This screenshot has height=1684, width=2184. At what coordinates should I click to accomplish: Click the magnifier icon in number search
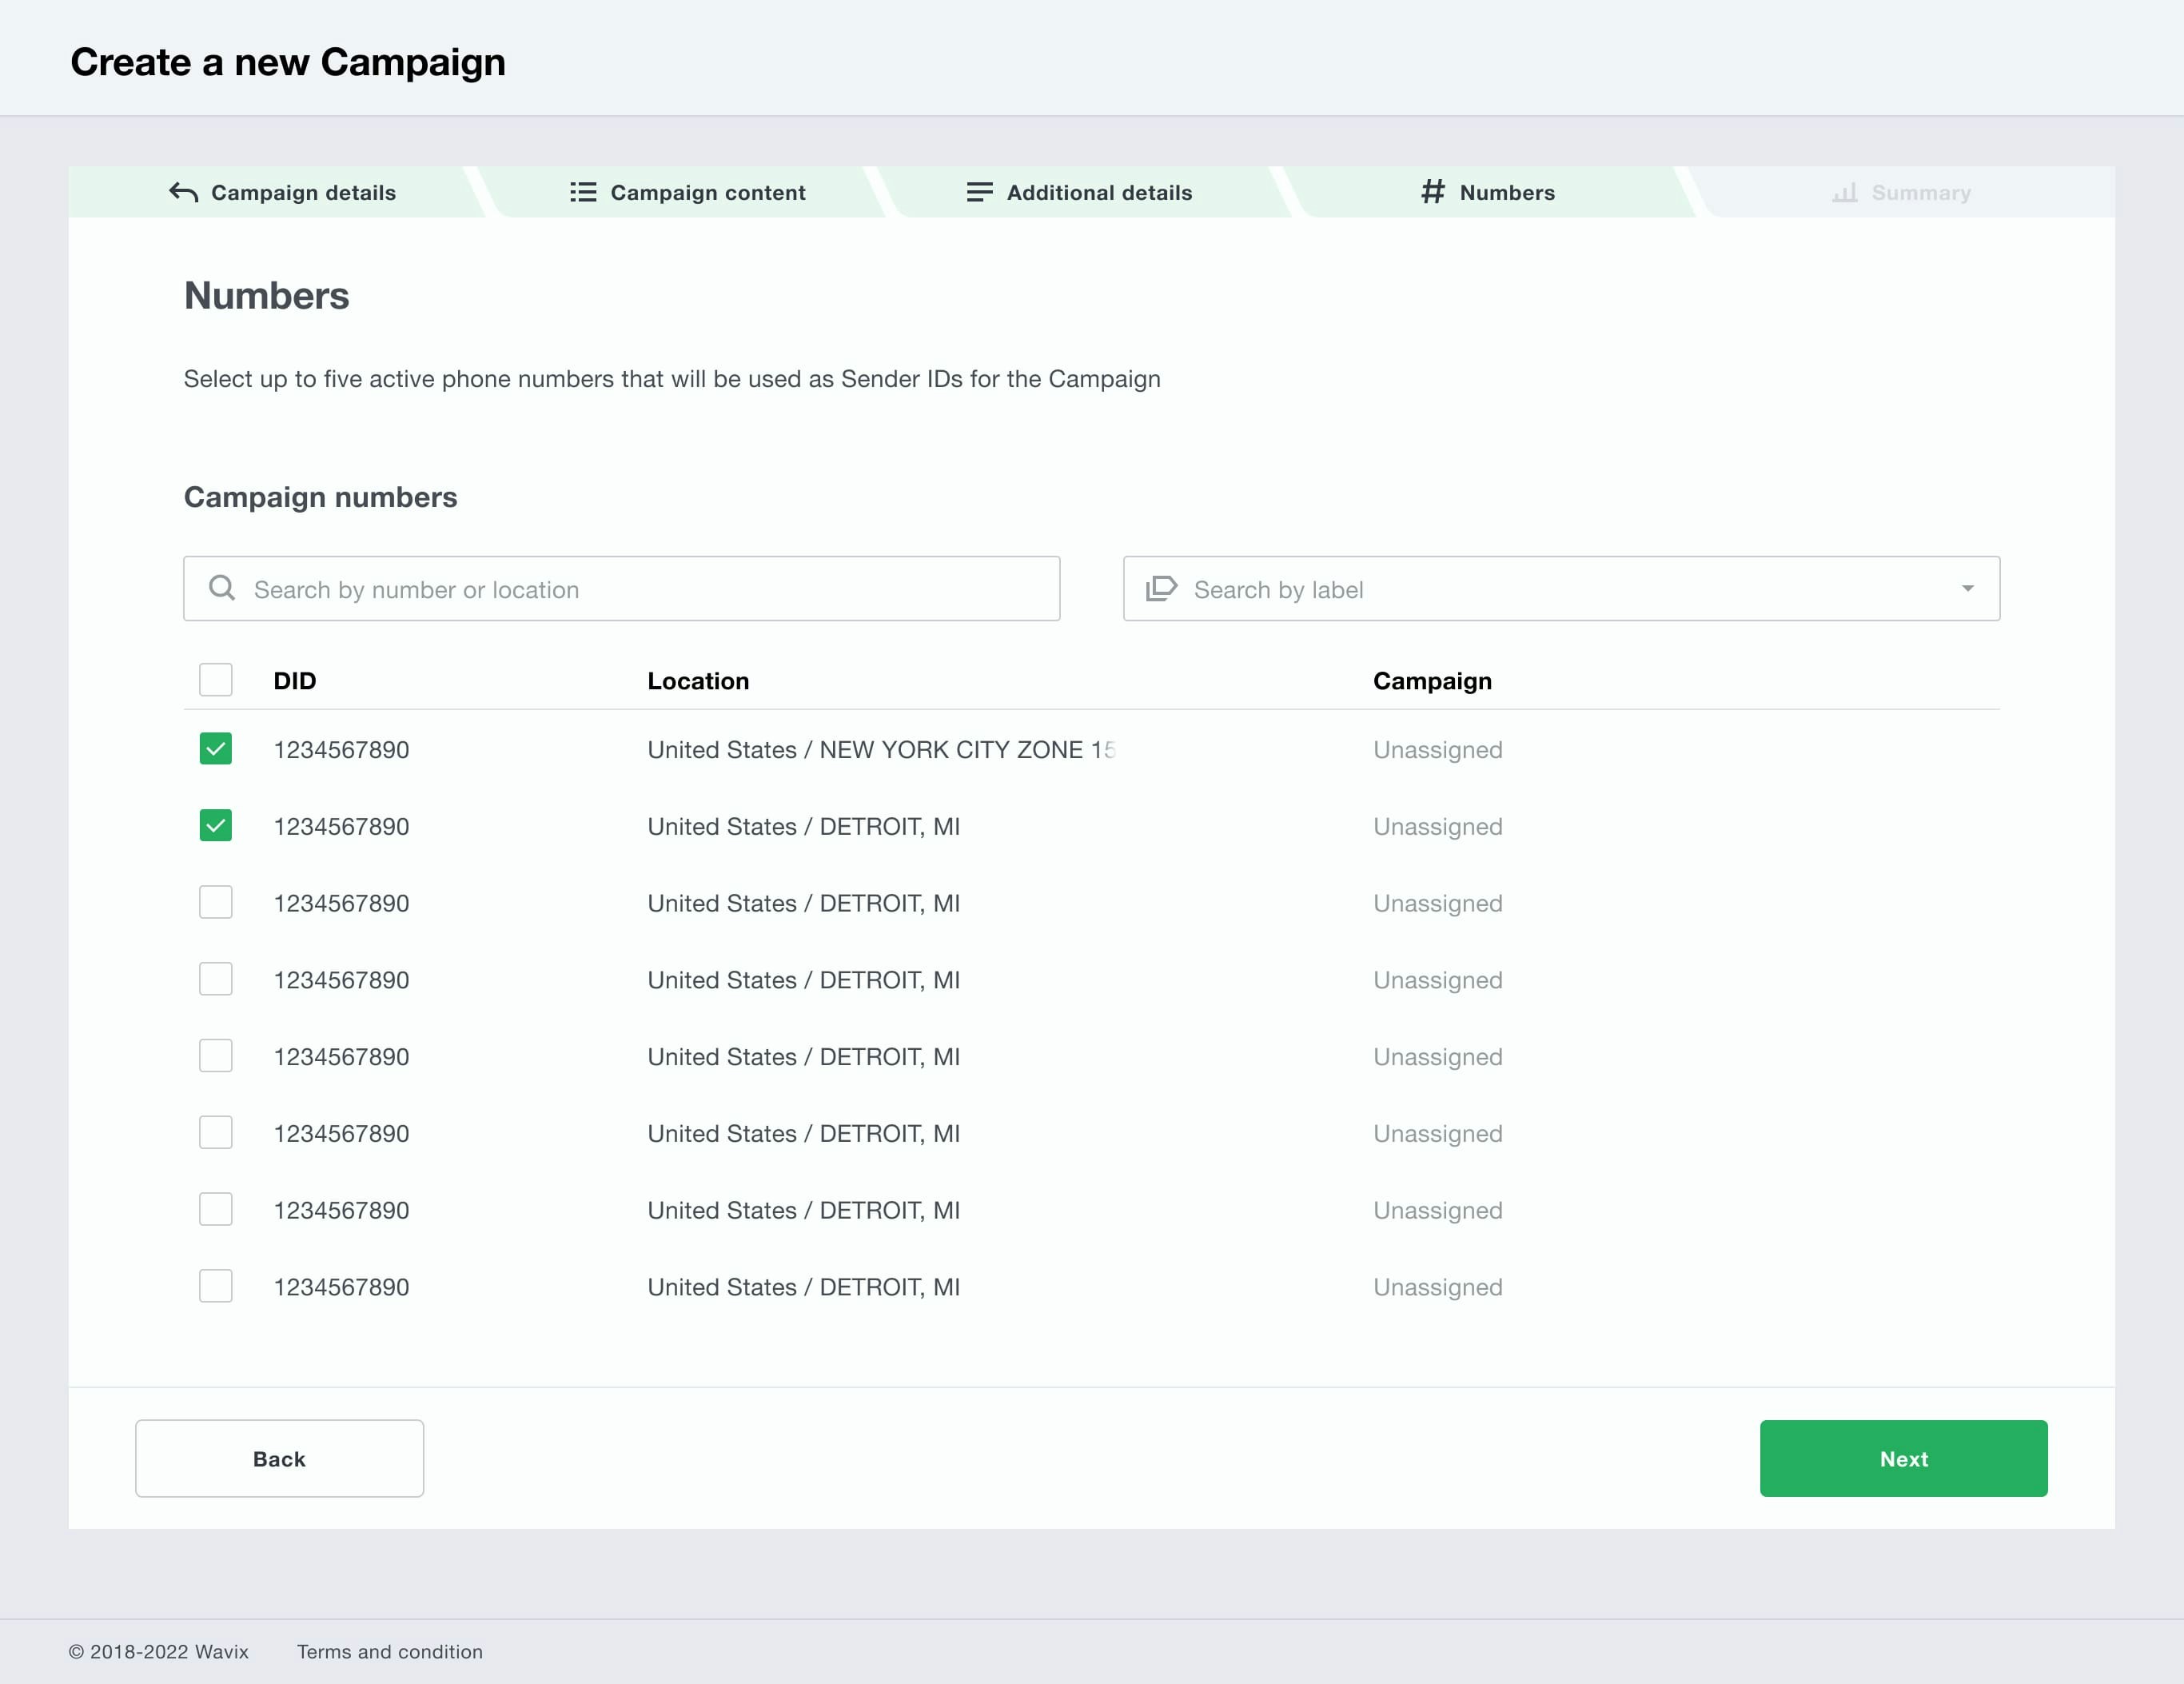click(x=222, y=588)
